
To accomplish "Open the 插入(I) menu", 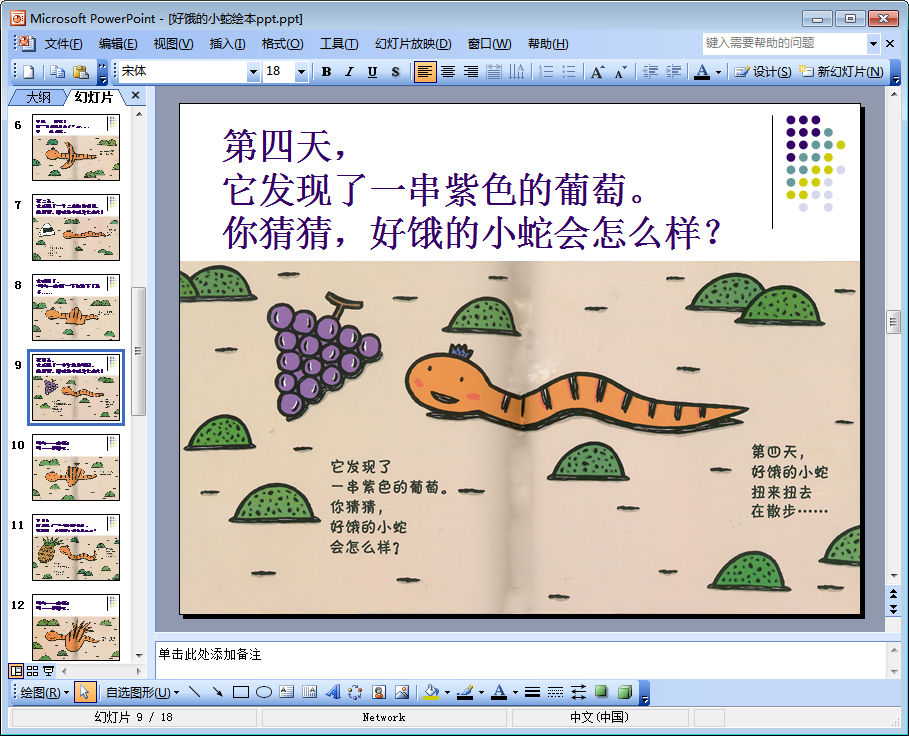I will [x=227, y=43].
